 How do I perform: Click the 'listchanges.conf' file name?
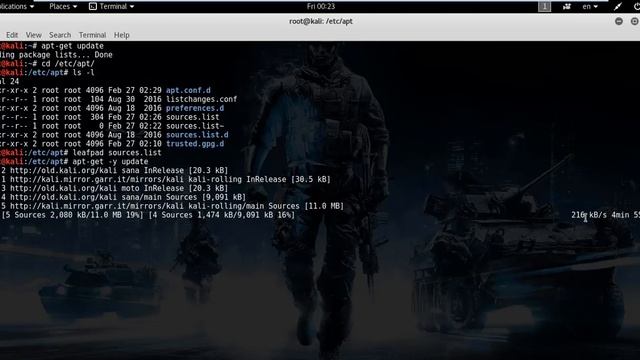(x=201, y=100)
